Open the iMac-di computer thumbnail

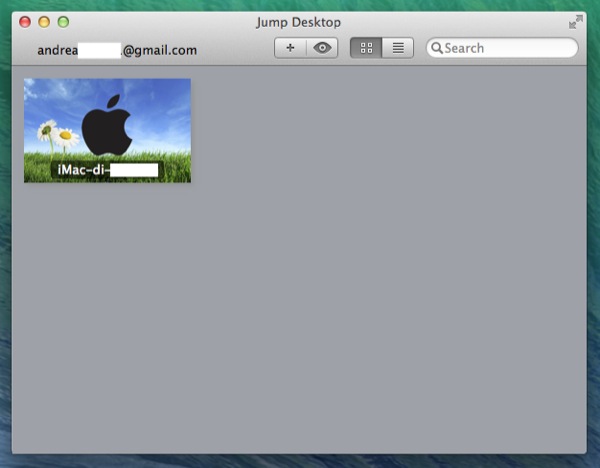coord(108,130)
